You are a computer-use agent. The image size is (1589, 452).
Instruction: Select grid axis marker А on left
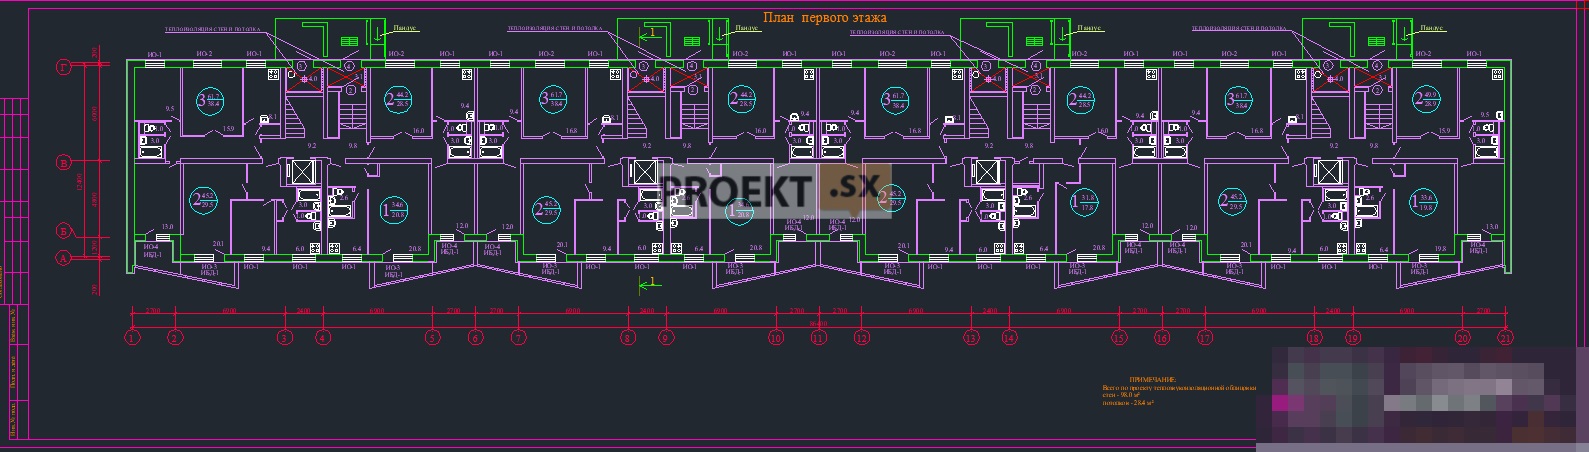point(64,259)
